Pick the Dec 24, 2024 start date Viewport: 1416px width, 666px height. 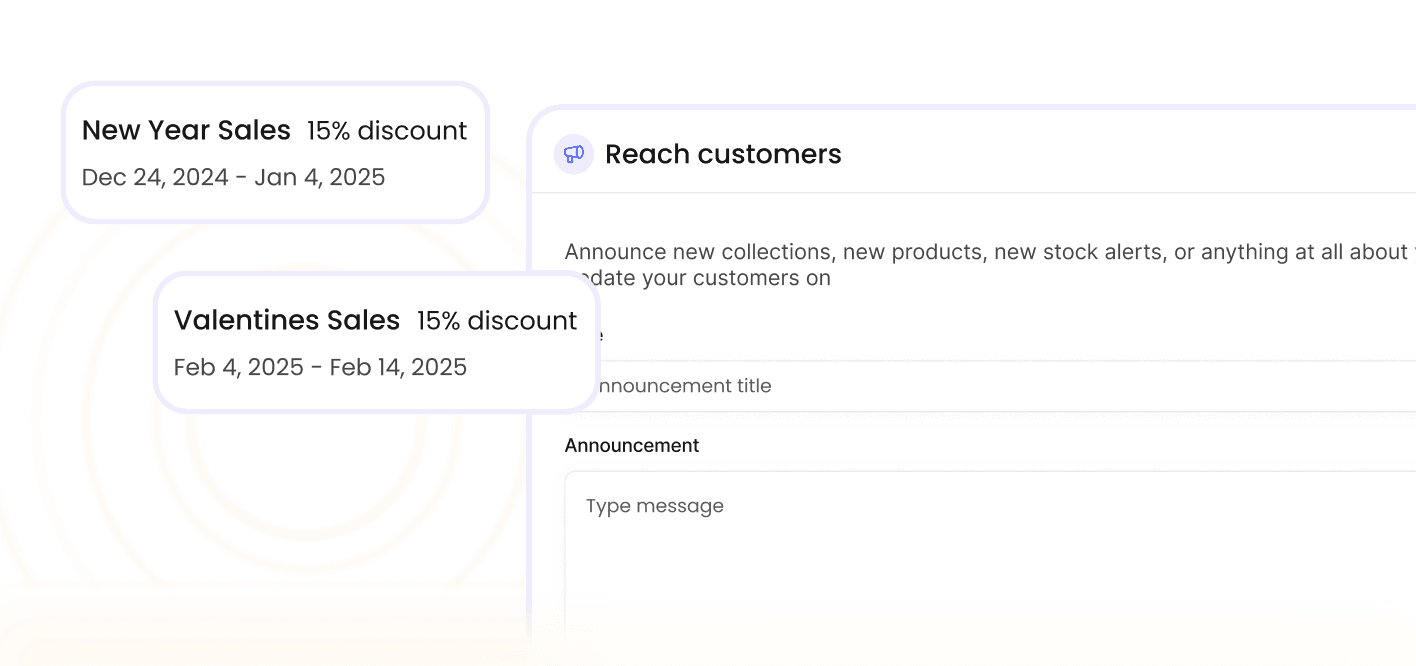click(155, 178)
